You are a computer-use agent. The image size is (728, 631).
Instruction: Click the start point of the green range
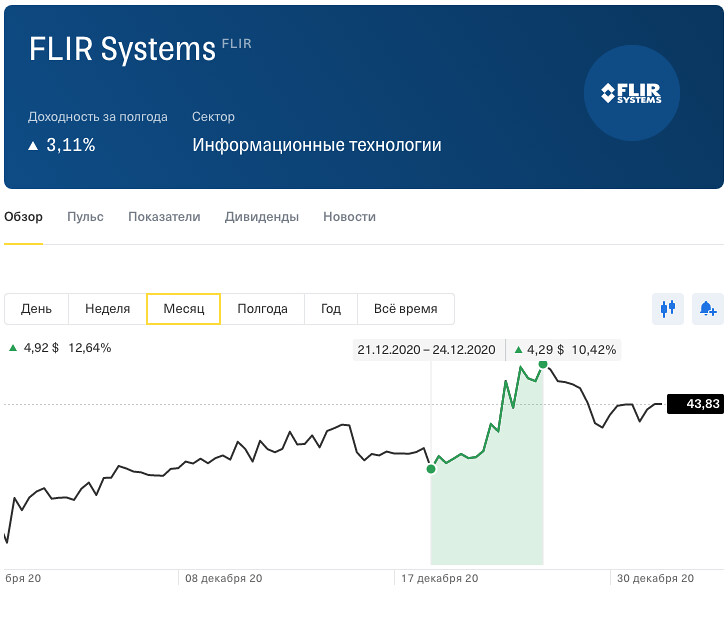(431, 469)
